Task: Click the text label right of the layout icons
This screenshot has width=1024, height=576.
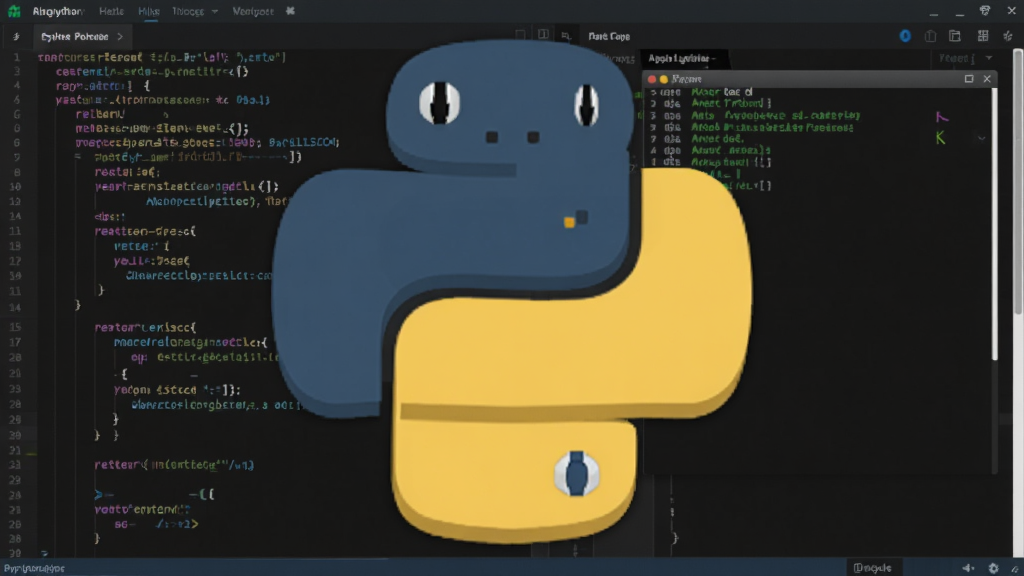Action: 609,37
